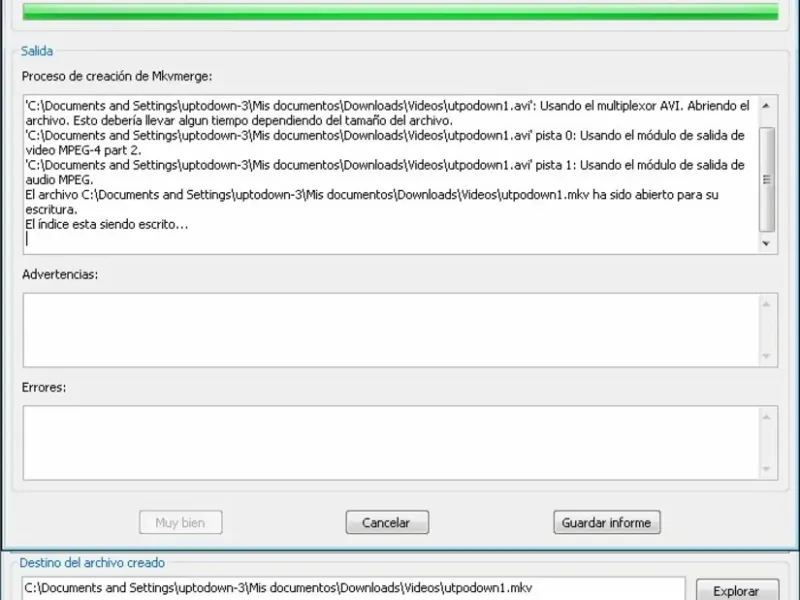Image resolution: width=800 pixels, height=600 pixels.
Task: Click the 'Proceso de creación de Mkvmerge:' label
Action: 117,77
